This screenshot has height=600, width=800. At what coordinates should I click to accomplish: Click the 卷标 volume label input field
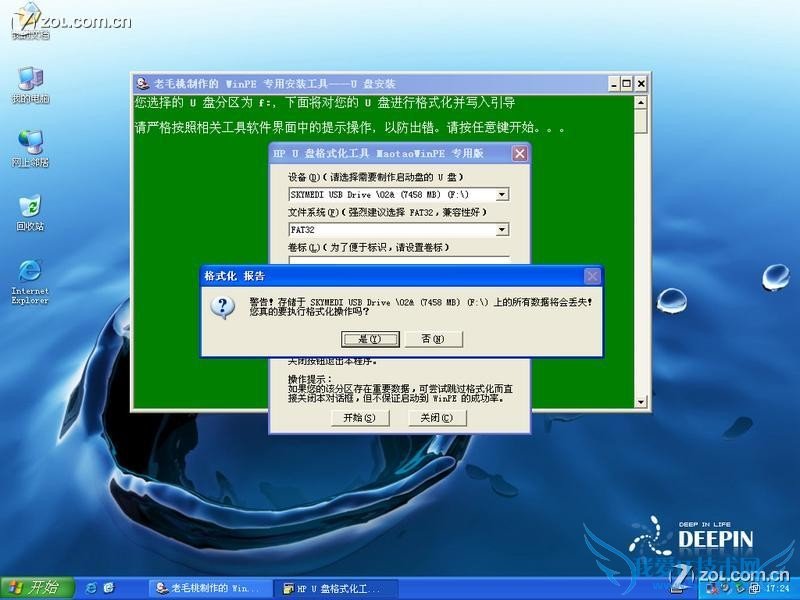tap(399, 260)
